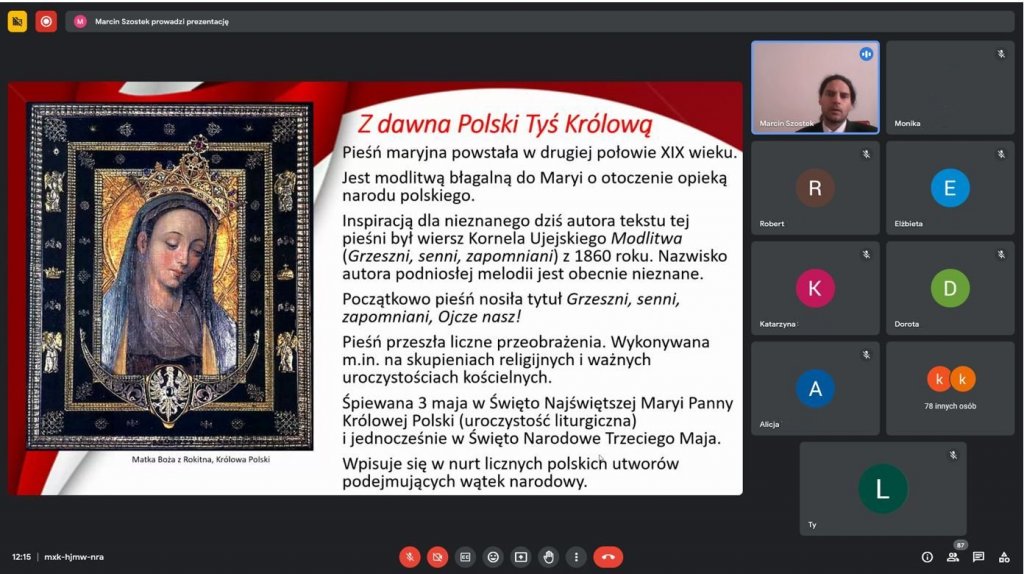Select Dorota's participant tile
Viewport: 1024px width, 574px height.
pos(950,289)
